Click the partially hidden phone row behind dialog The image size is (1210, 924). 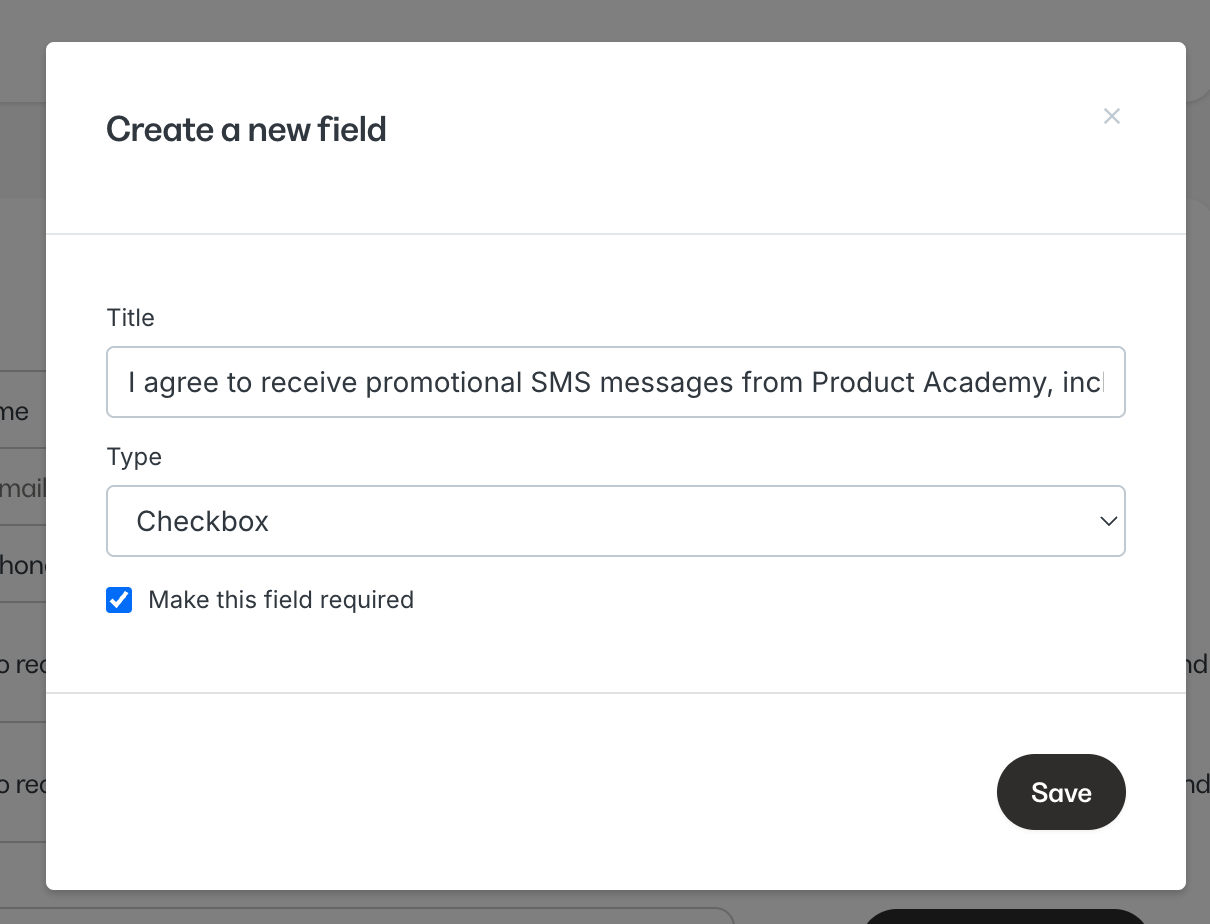pos(23,564)
